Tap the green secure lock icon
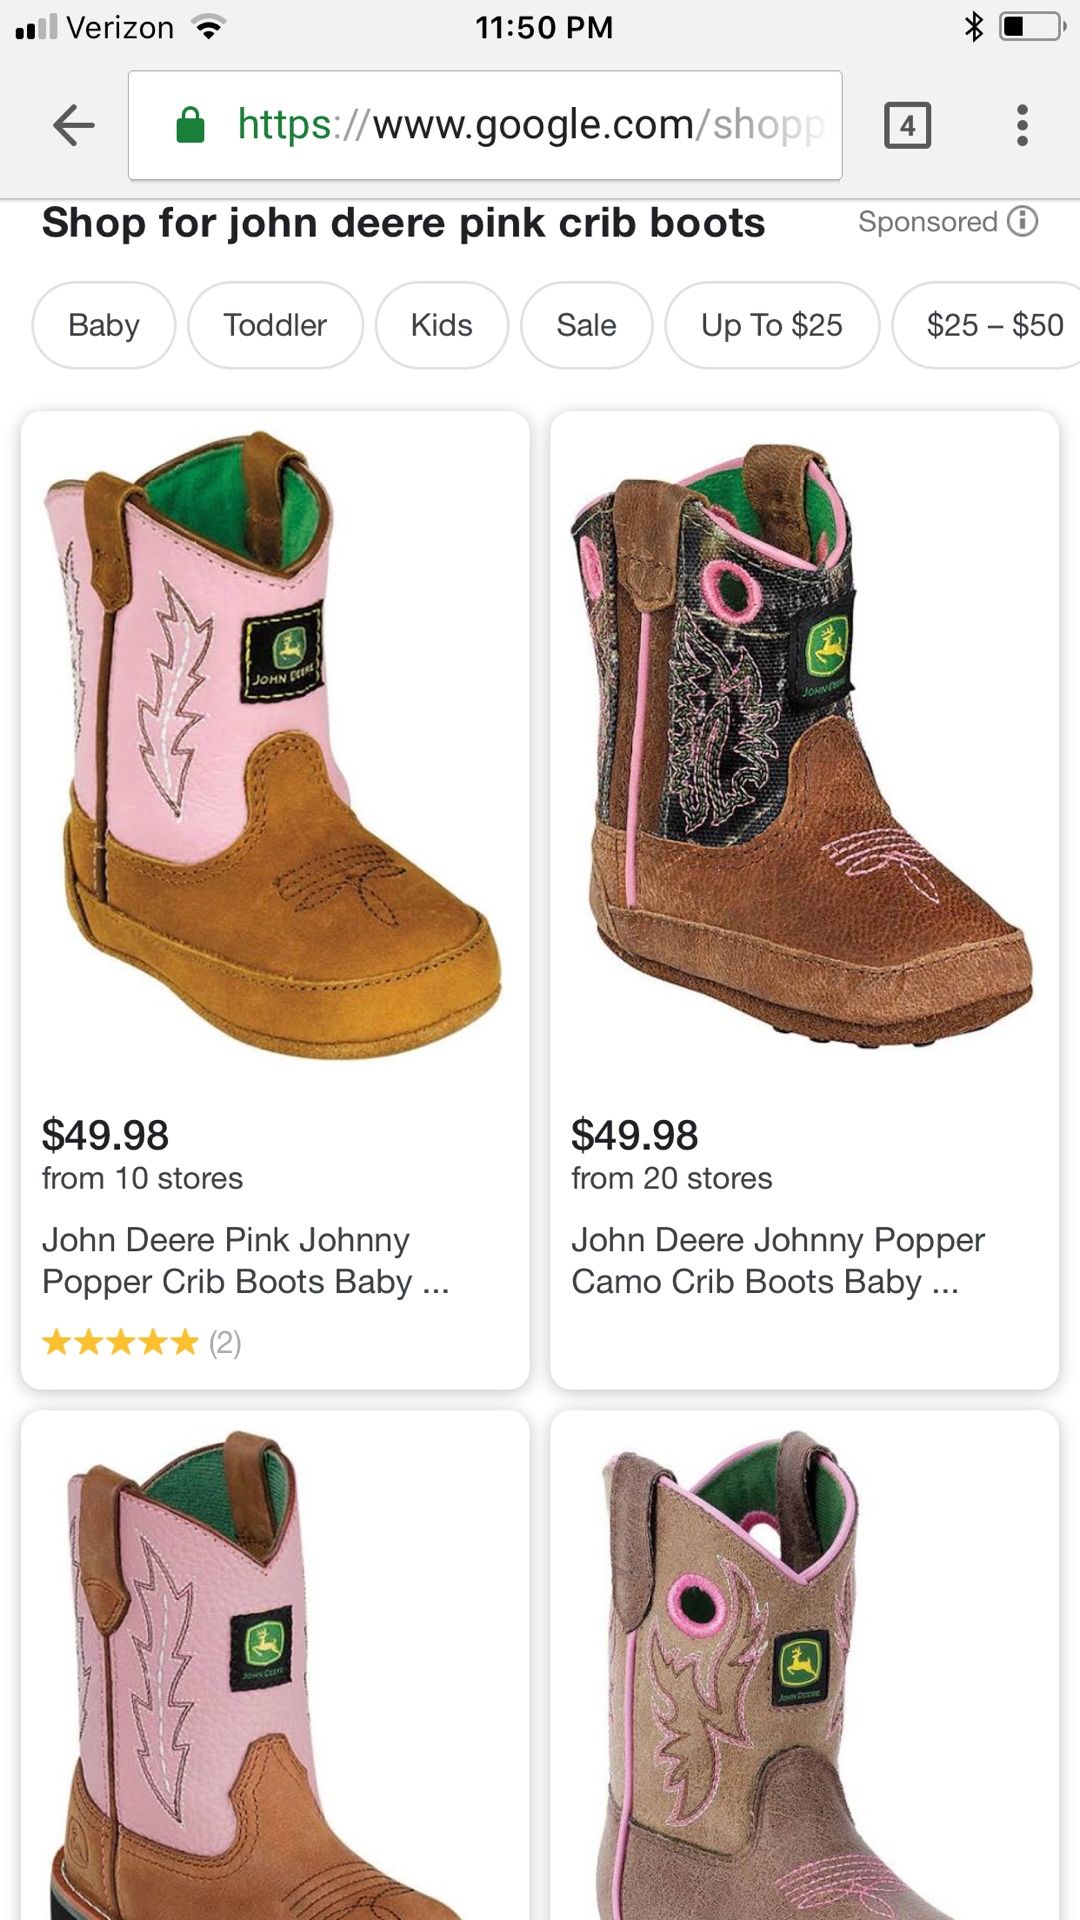The width and height of the screenshot is (1080, 1920). pos(190,125)
